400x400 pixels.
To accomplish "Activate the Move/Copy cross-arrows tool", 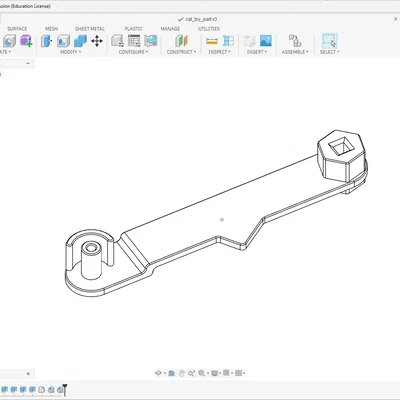I will [x=97, y=41].
